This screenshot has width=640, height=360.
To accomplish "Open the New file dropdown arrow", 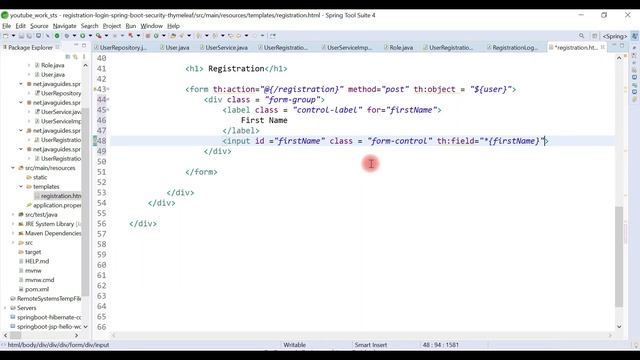I will coord(13,36).
